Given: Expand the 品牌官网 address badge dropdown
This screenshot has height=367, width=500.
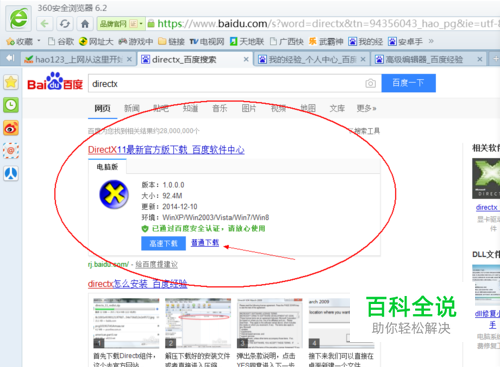Looking at the screenshot, I should click(141, 24).
